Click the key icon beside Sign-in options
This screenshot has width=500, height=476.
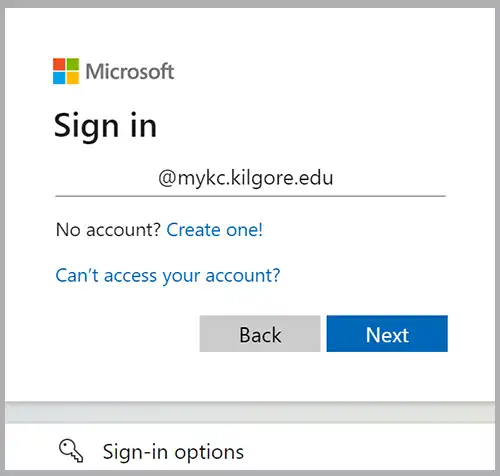71,451
